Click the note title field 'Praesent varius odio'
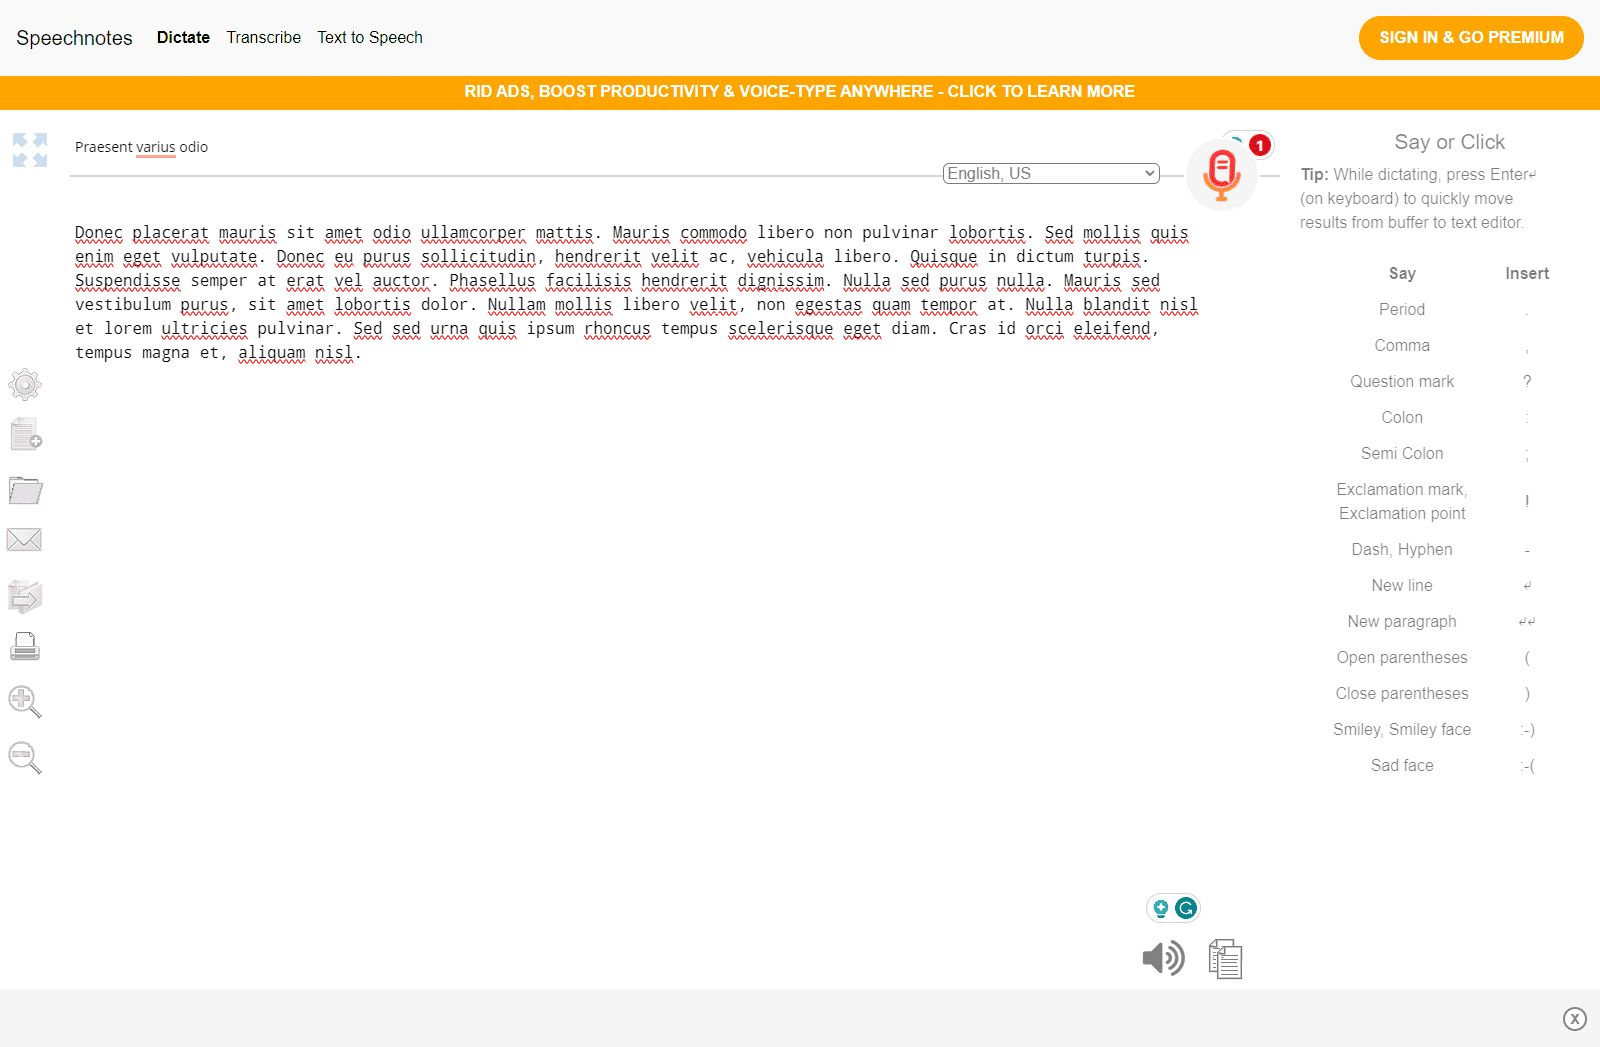1600x1047 pixels. coord(141,147)
